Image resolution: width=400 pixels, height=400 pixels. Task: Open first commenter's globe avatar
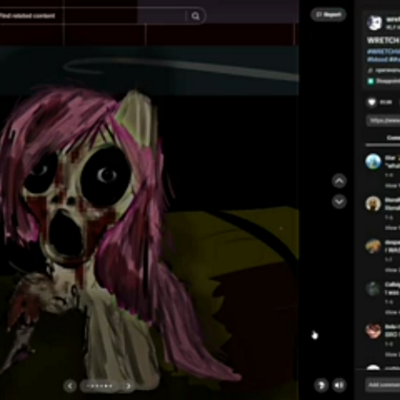pyautogui.click(x=373, y=162)
